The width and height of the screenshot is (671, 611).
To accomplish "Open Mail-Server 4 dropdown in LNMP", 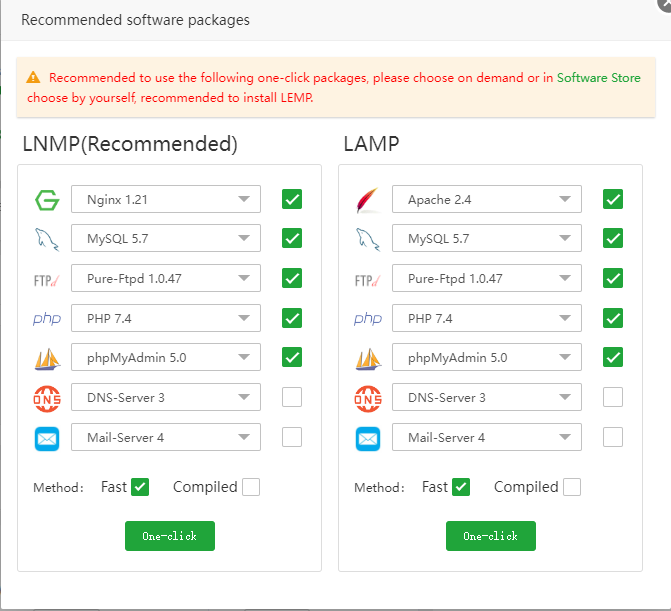I will tap(166, 437).
